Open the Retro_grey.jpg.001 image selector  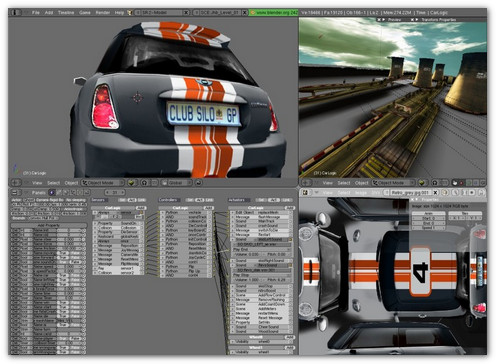pos(409,192)
